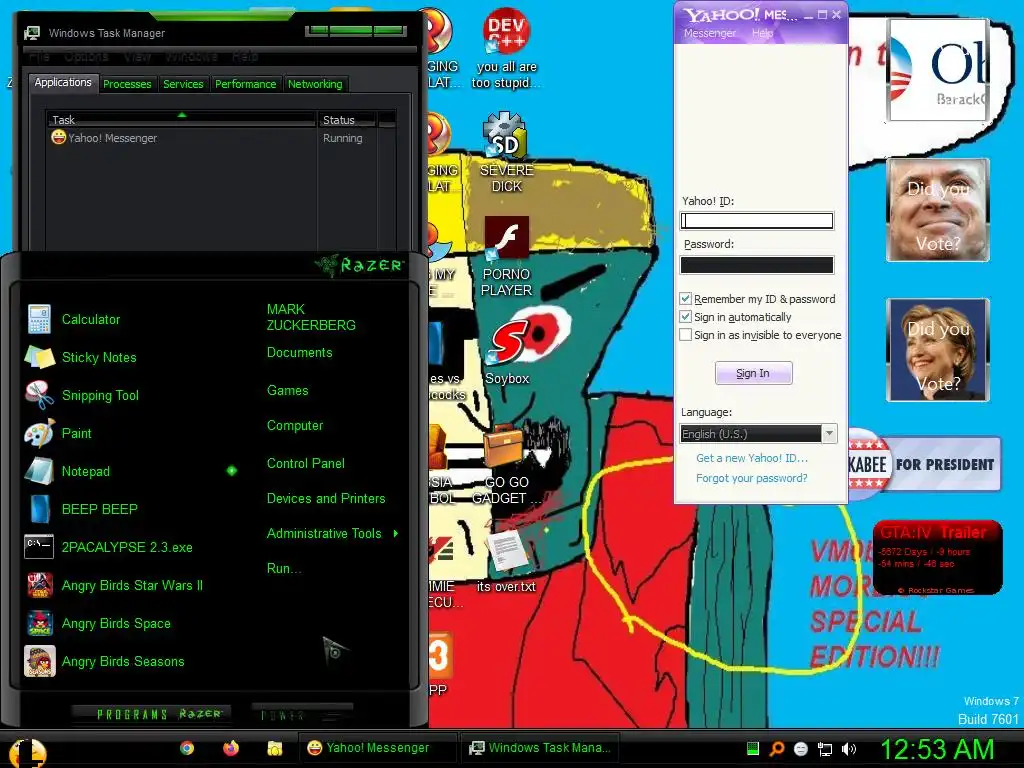The width and height of the screenshot is (1024, 768).
Task: Expand the Administrative Tools submenu arrow
Action: pos(396,534)
